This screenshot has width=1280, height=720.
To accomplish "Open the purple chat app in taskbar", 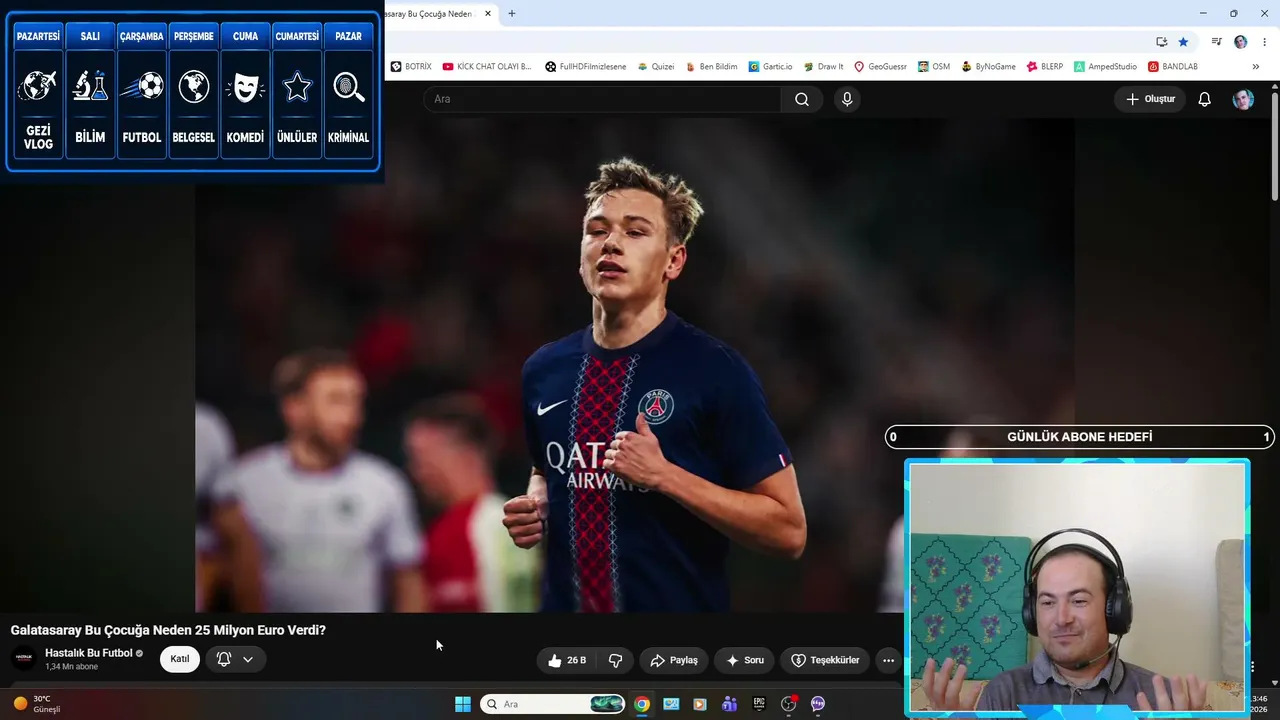I will [x=818, y=704].
